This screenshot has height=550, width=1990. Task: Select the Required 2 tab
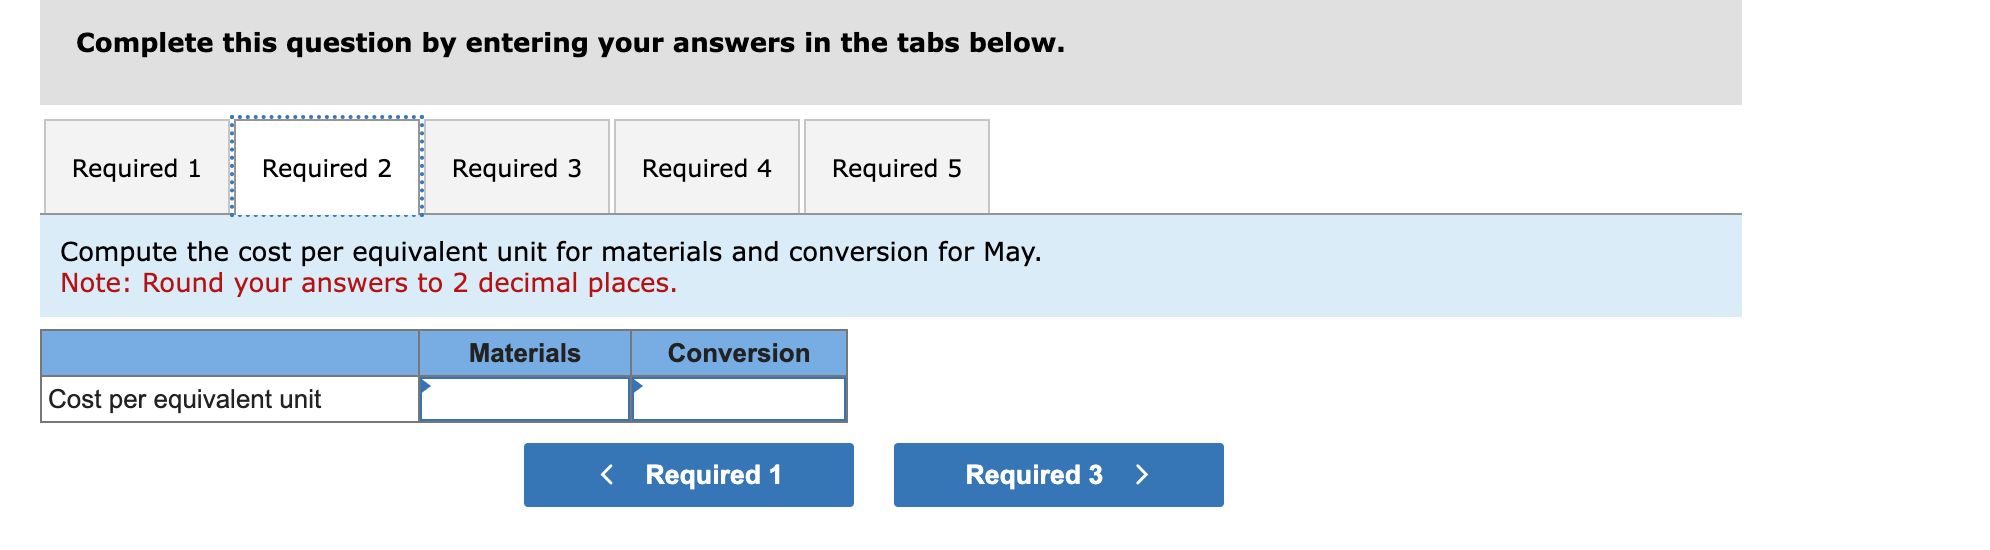tap(326, 168)
